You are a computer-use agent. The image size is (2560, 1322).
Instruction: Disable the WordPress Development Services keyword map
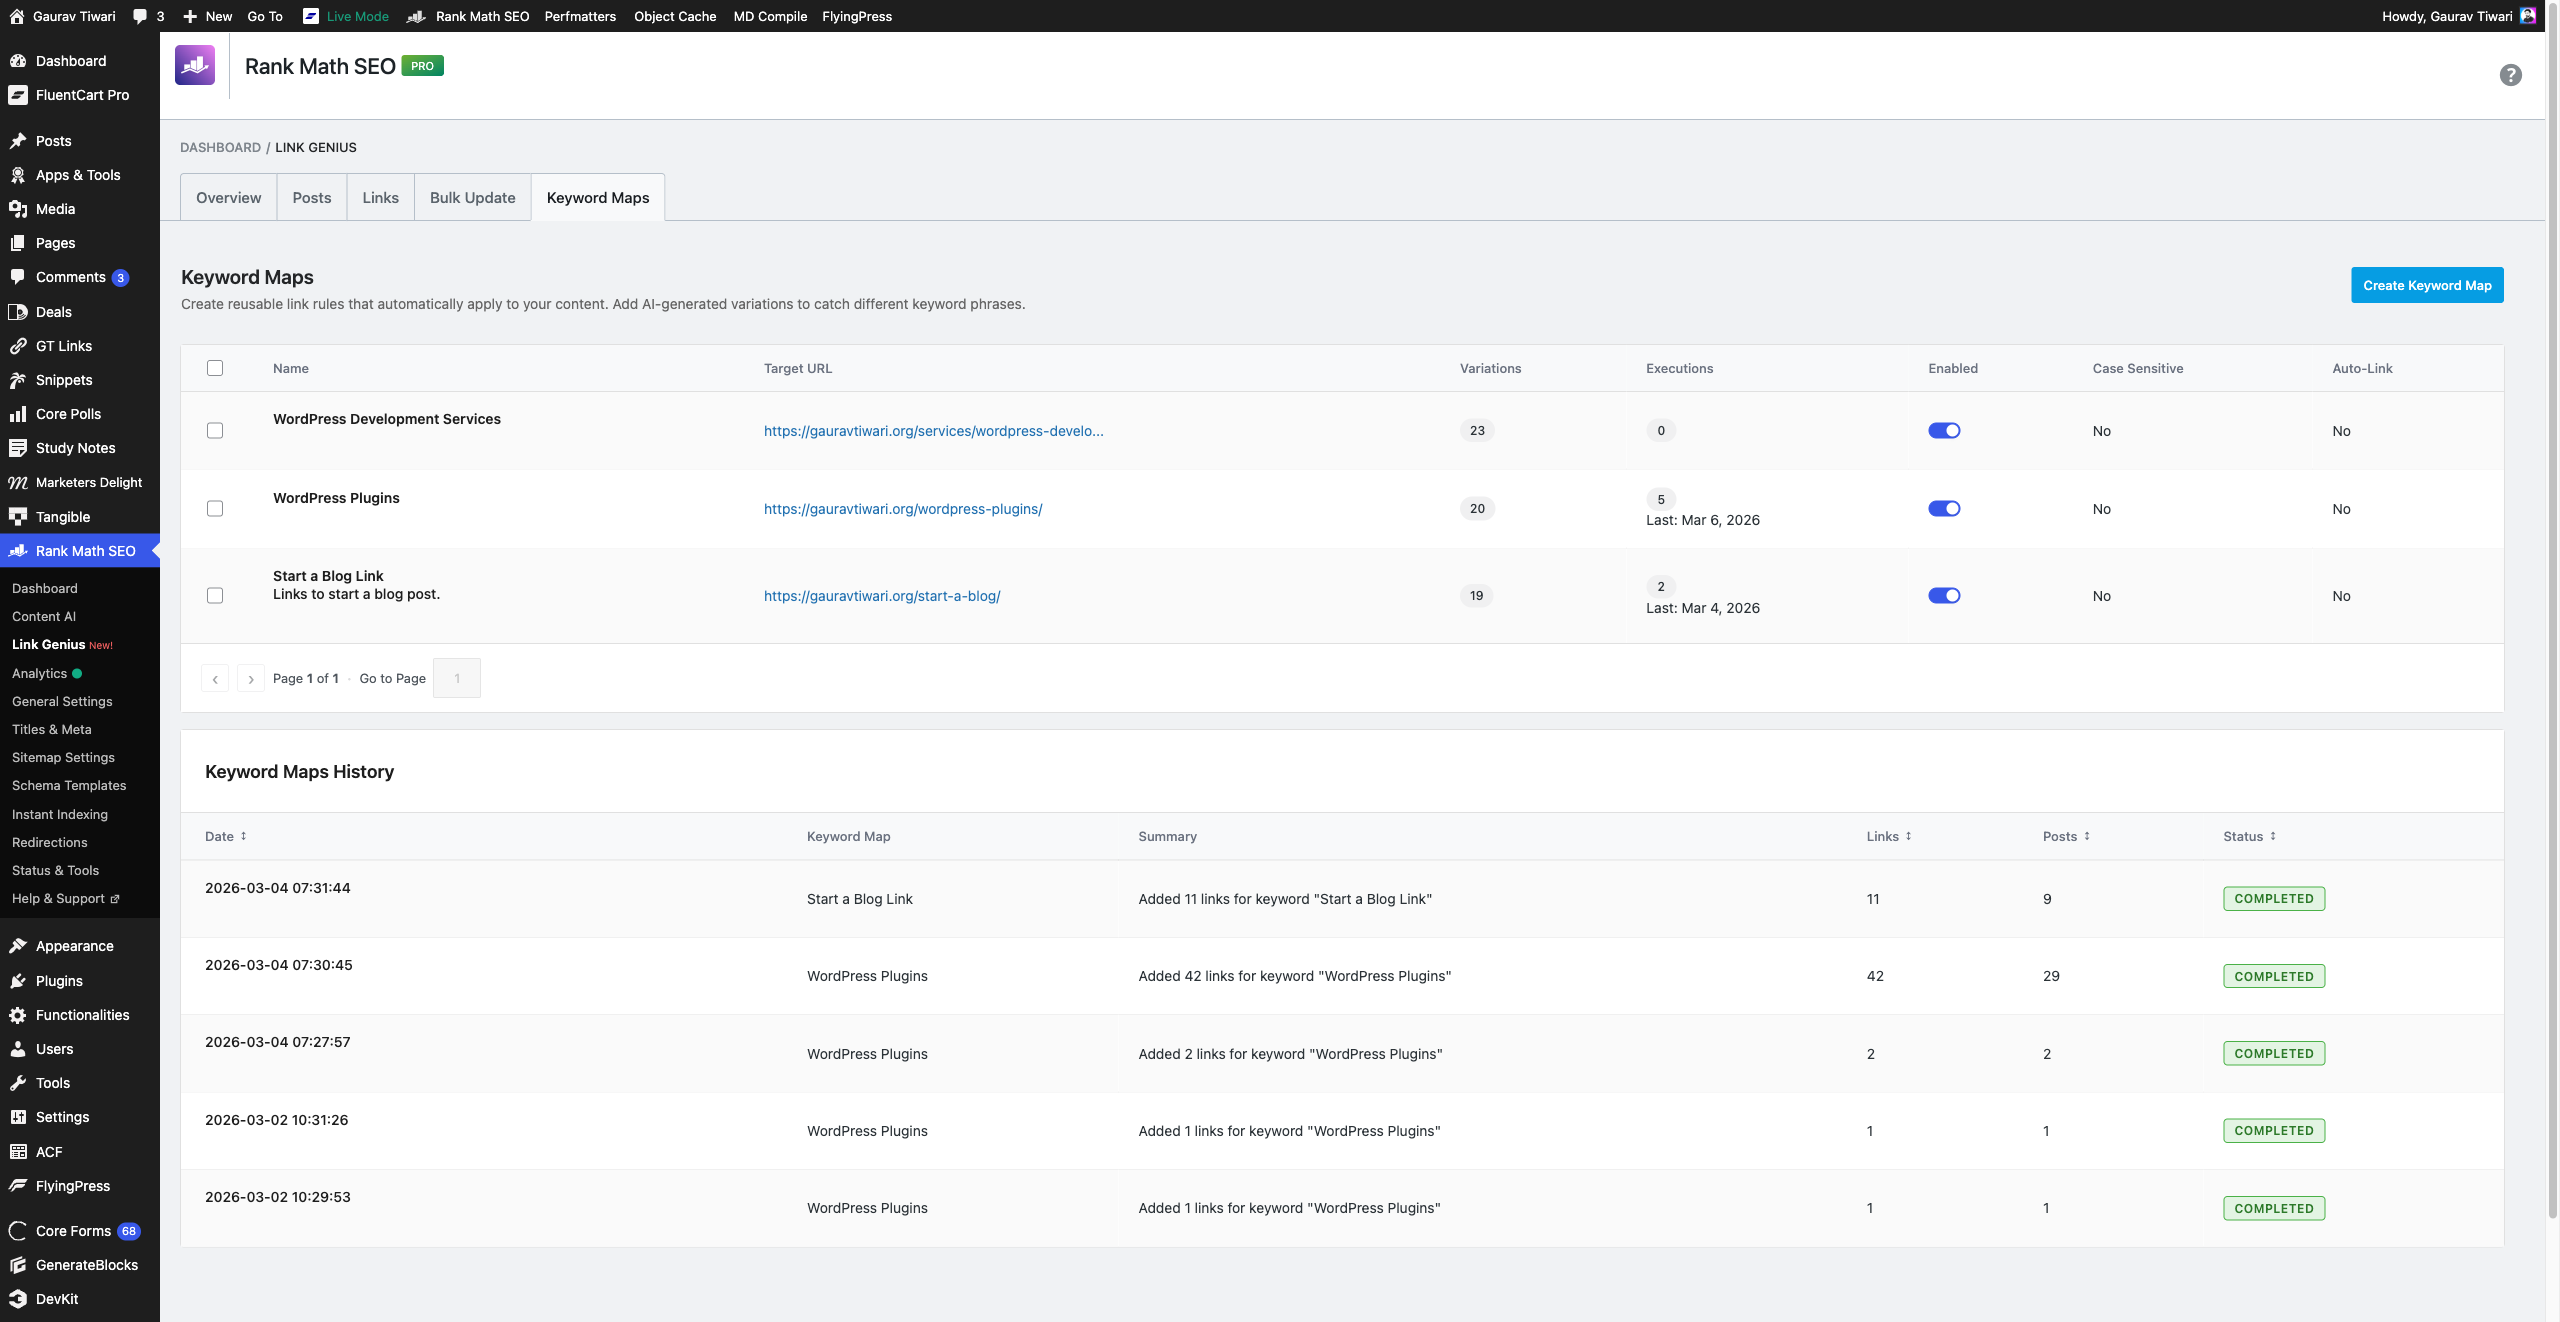(x=1944, y=431)
